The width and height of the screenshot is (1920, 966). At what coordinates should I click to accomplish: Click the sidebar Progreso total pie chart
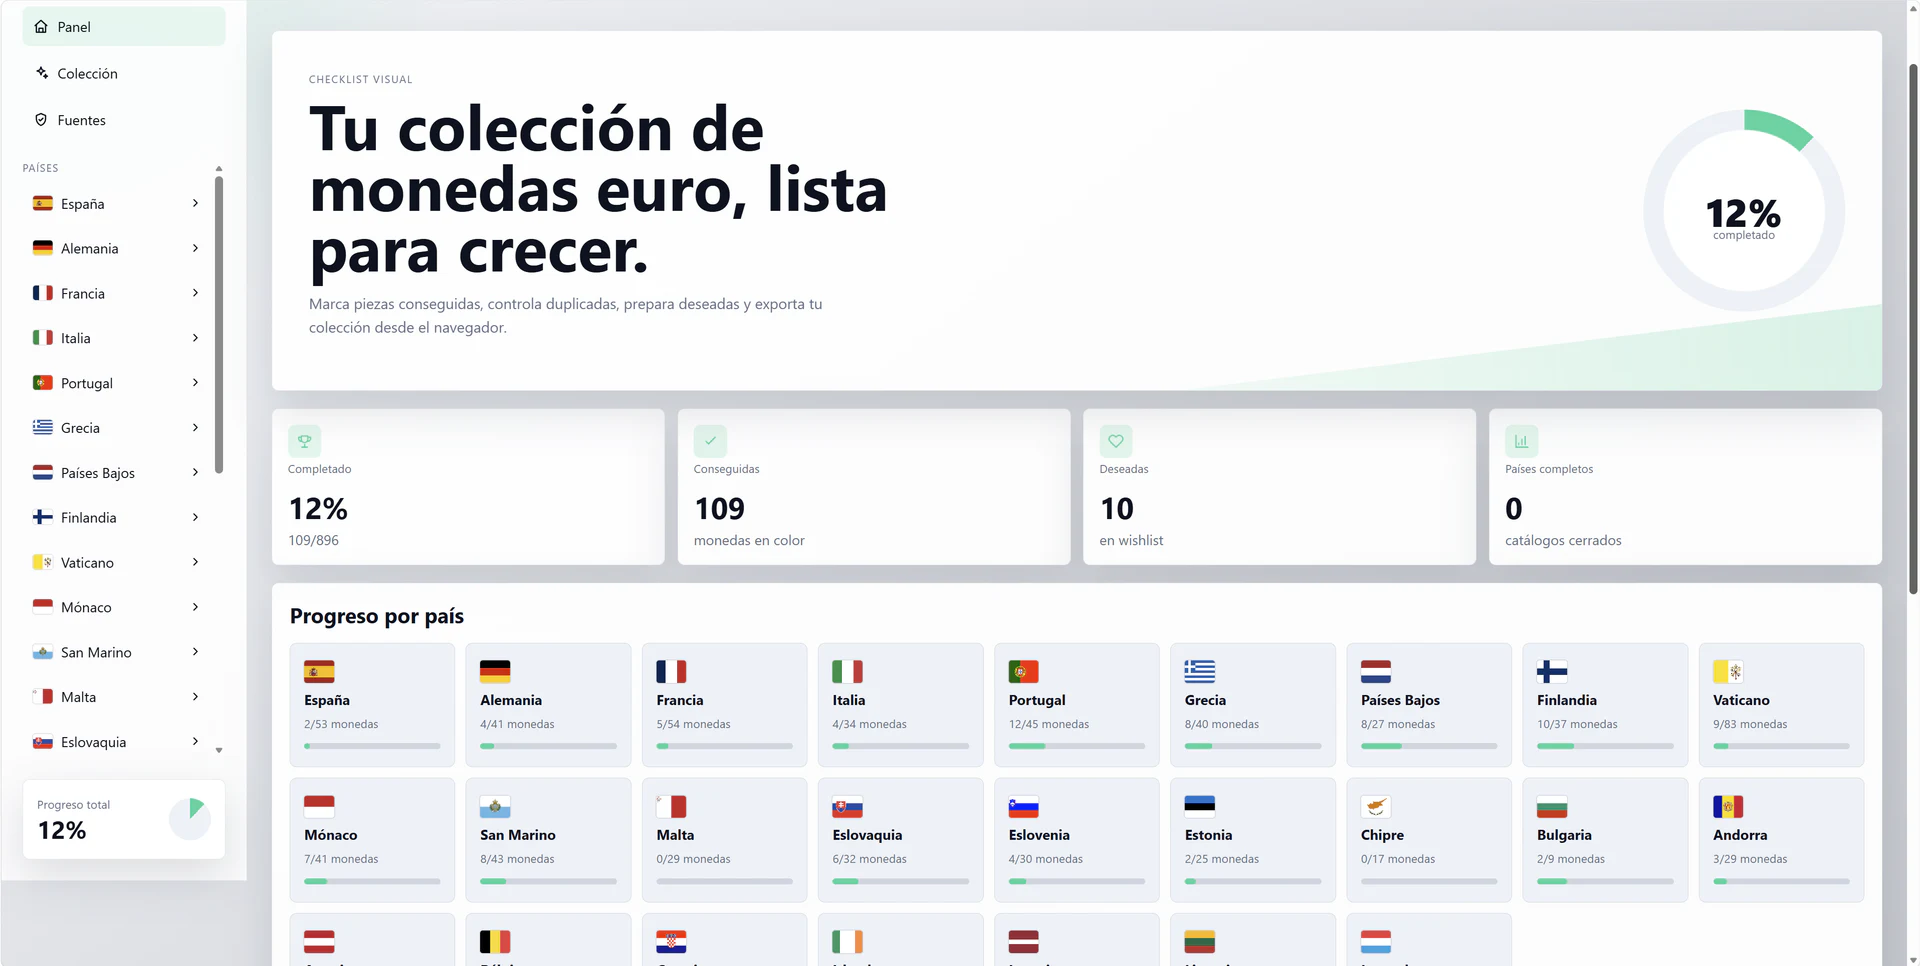click(x=189, y=819)
